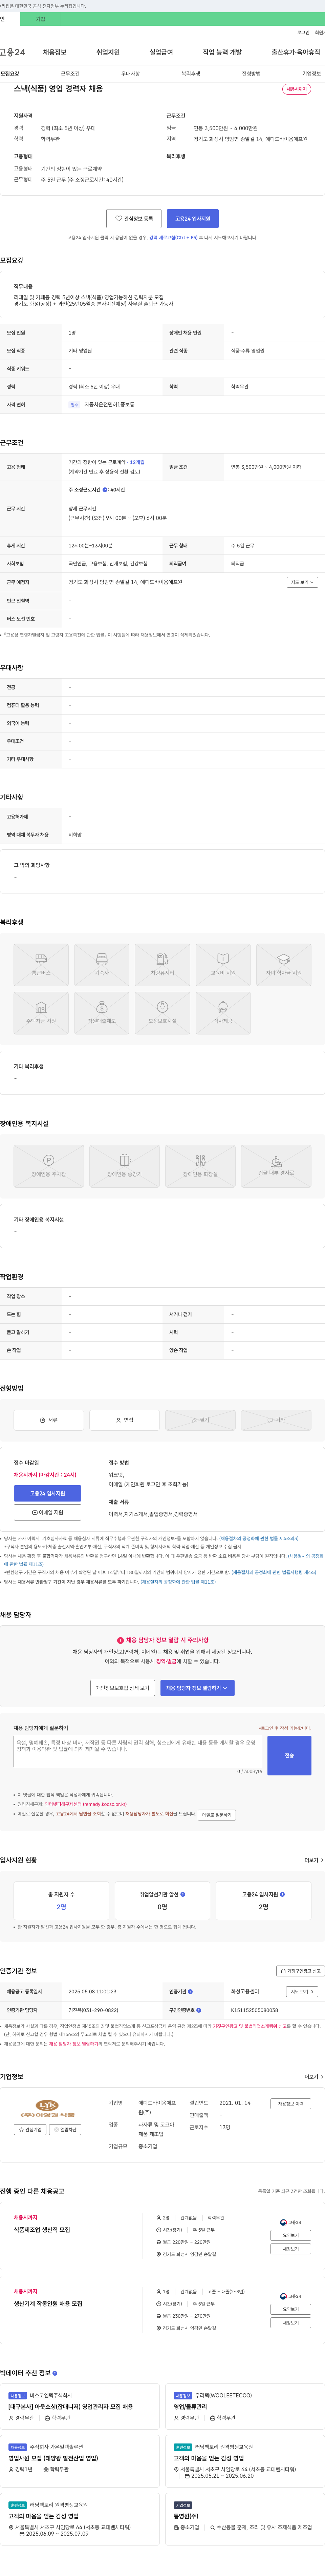Open the 취업지원 menu
This screenshot has width=325, height=2576.
(108, 52)
